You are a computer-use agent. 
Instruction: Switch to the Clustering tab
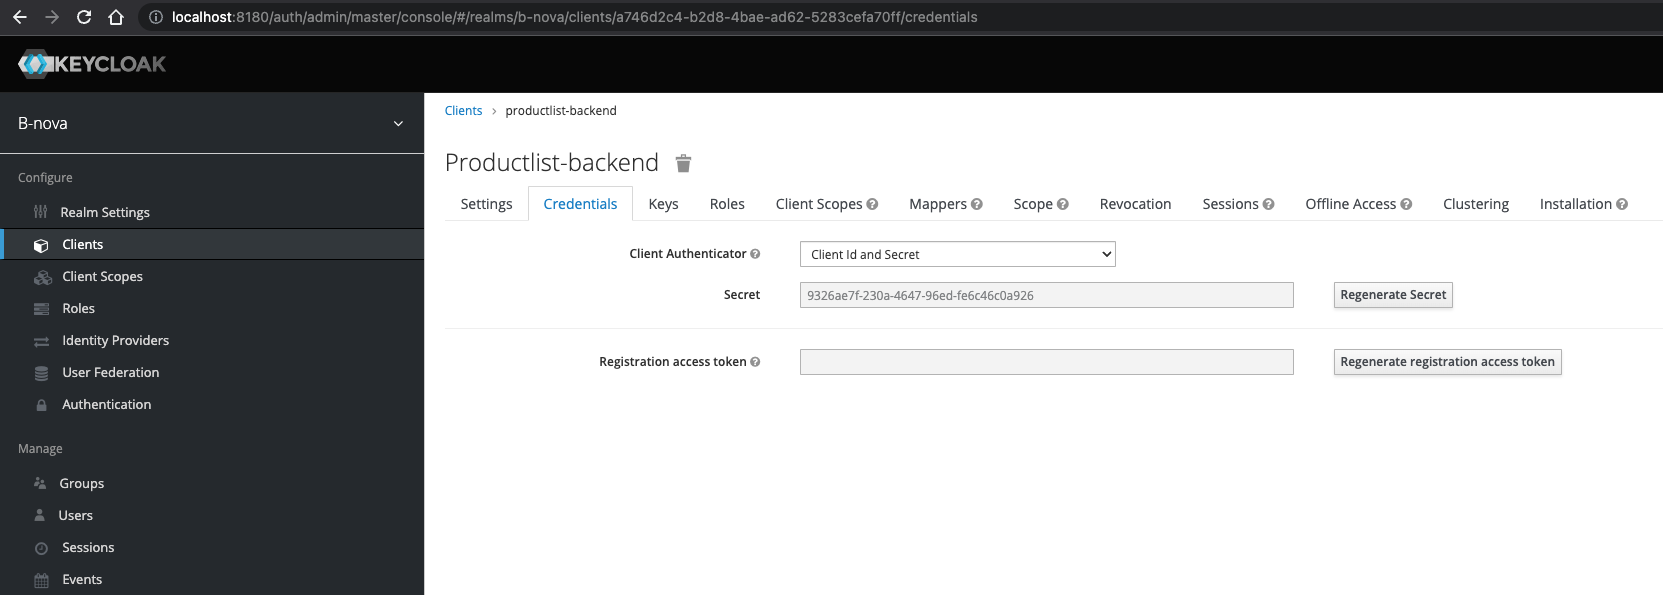[x=1475, y=204]
